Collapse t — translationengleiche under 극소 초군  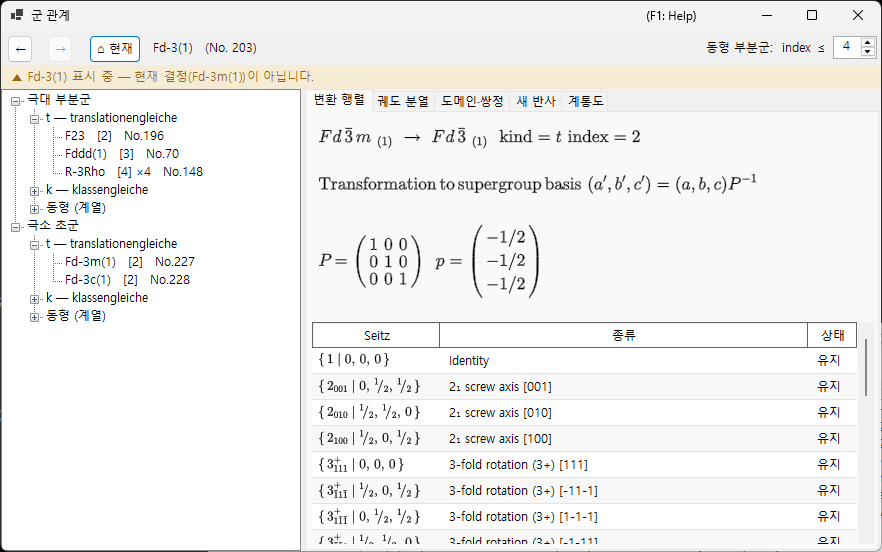[x=34, y=245]
